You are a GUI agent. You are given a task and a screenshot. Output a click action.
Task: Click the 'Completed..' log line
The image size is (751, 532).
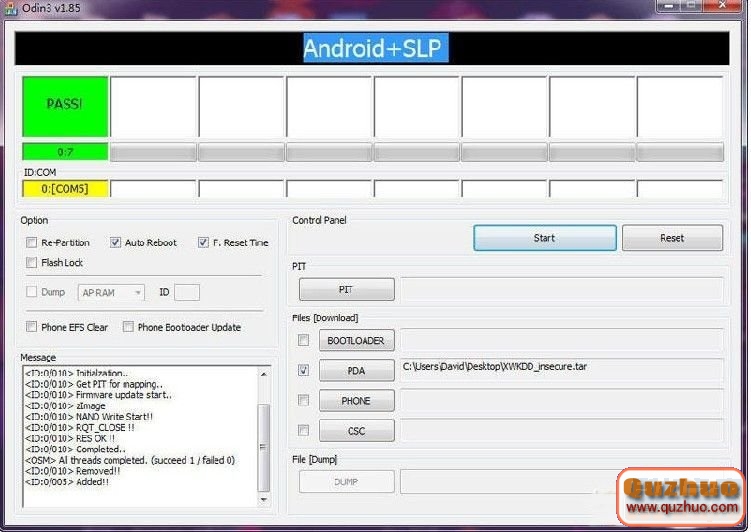click(x=75, y=449)
